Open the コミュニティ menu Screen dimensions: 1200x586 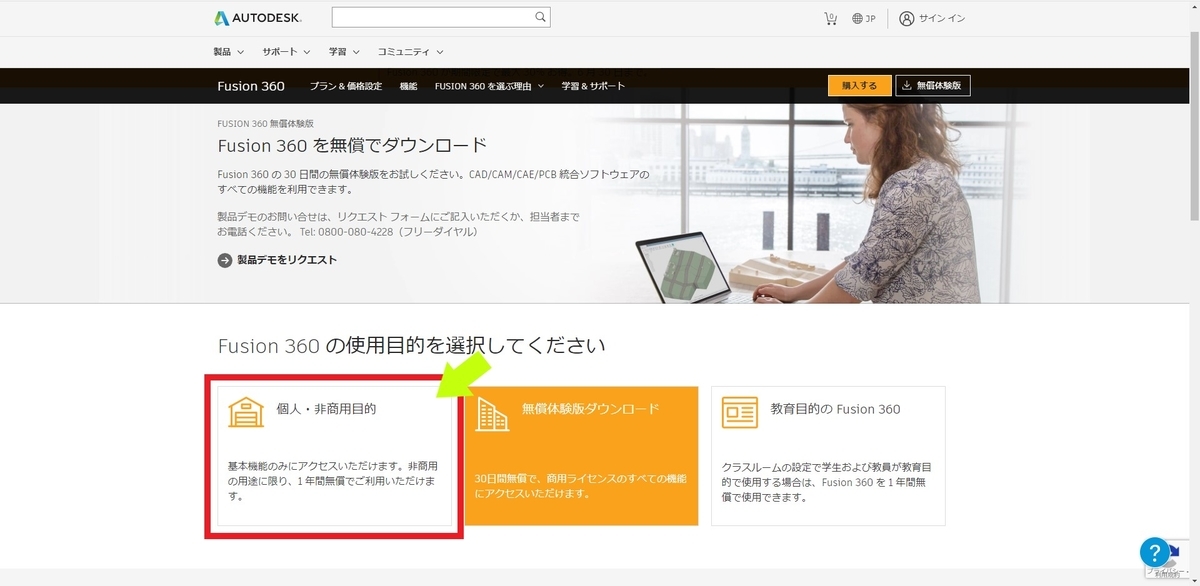[404, 51]
